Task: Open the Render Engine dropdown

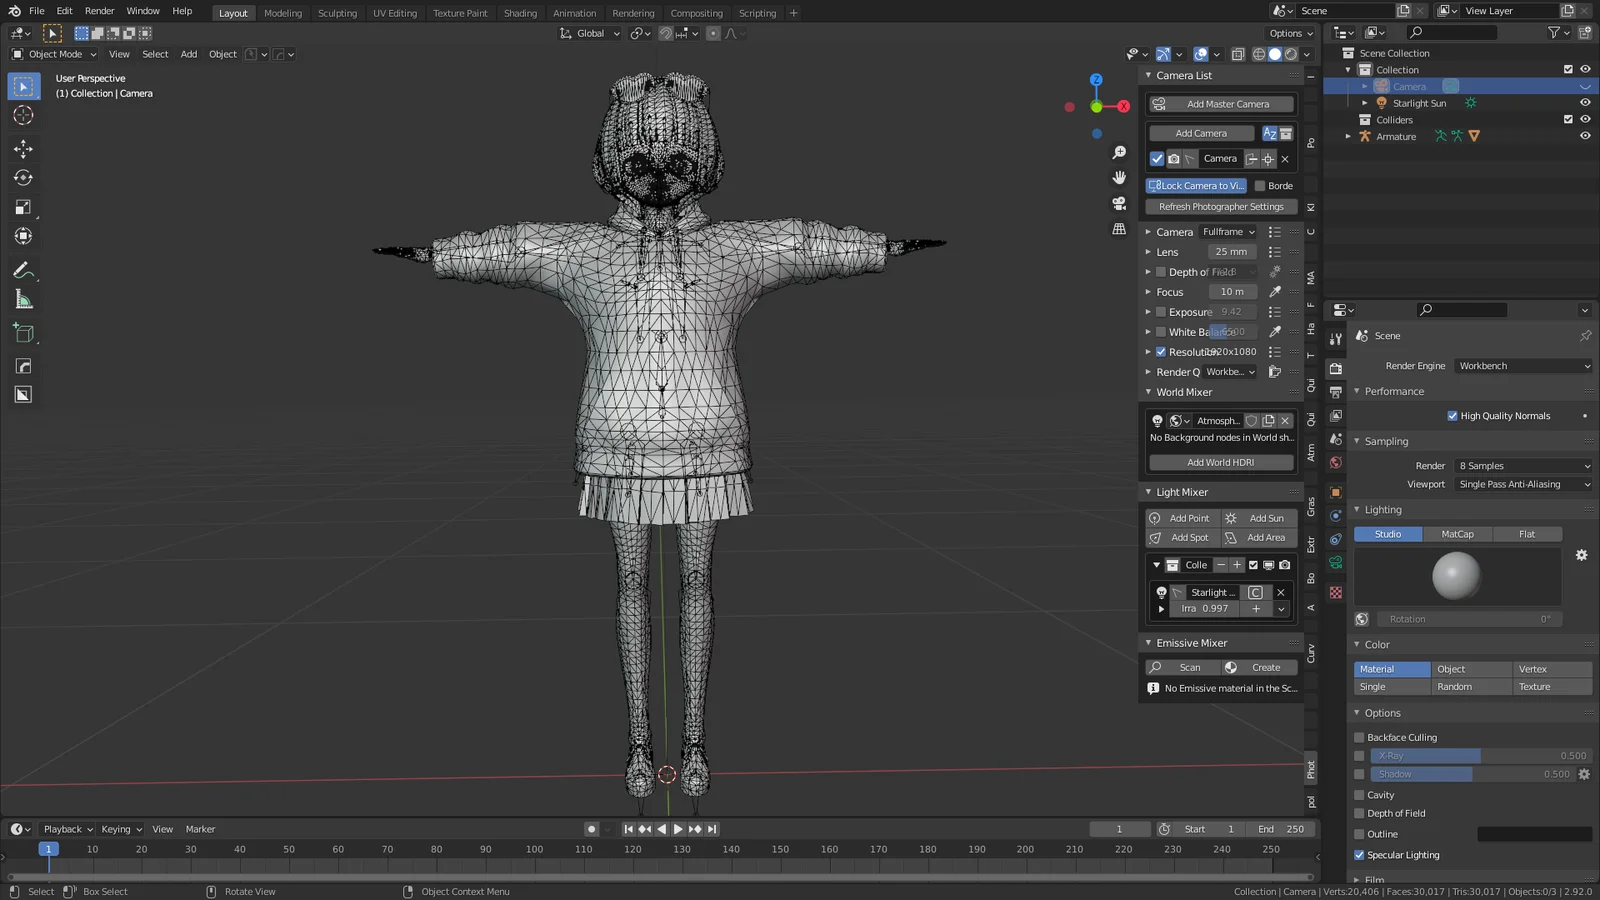Action: pos(1522,365)
